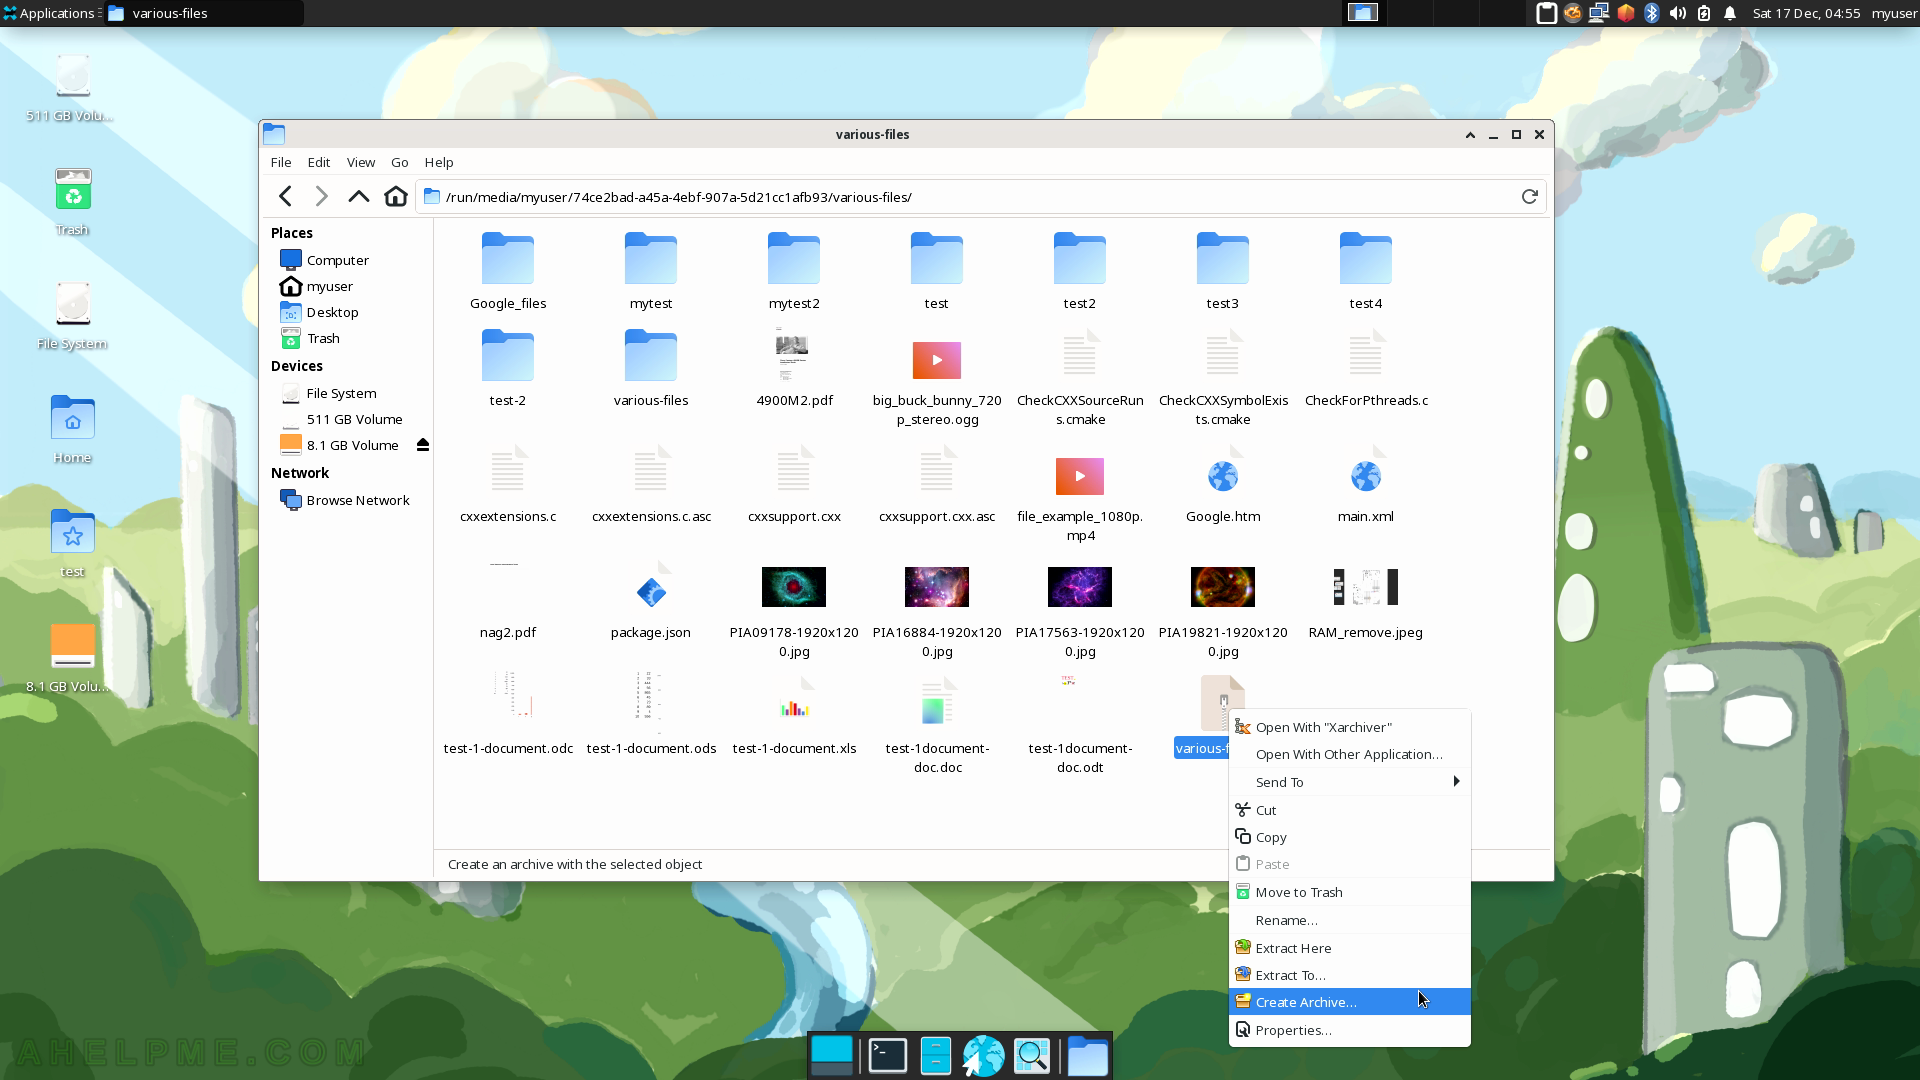1920x1080 pixels.
Task: Select test-1-document.xls spreadsheet file
Action: coord(794,716)
